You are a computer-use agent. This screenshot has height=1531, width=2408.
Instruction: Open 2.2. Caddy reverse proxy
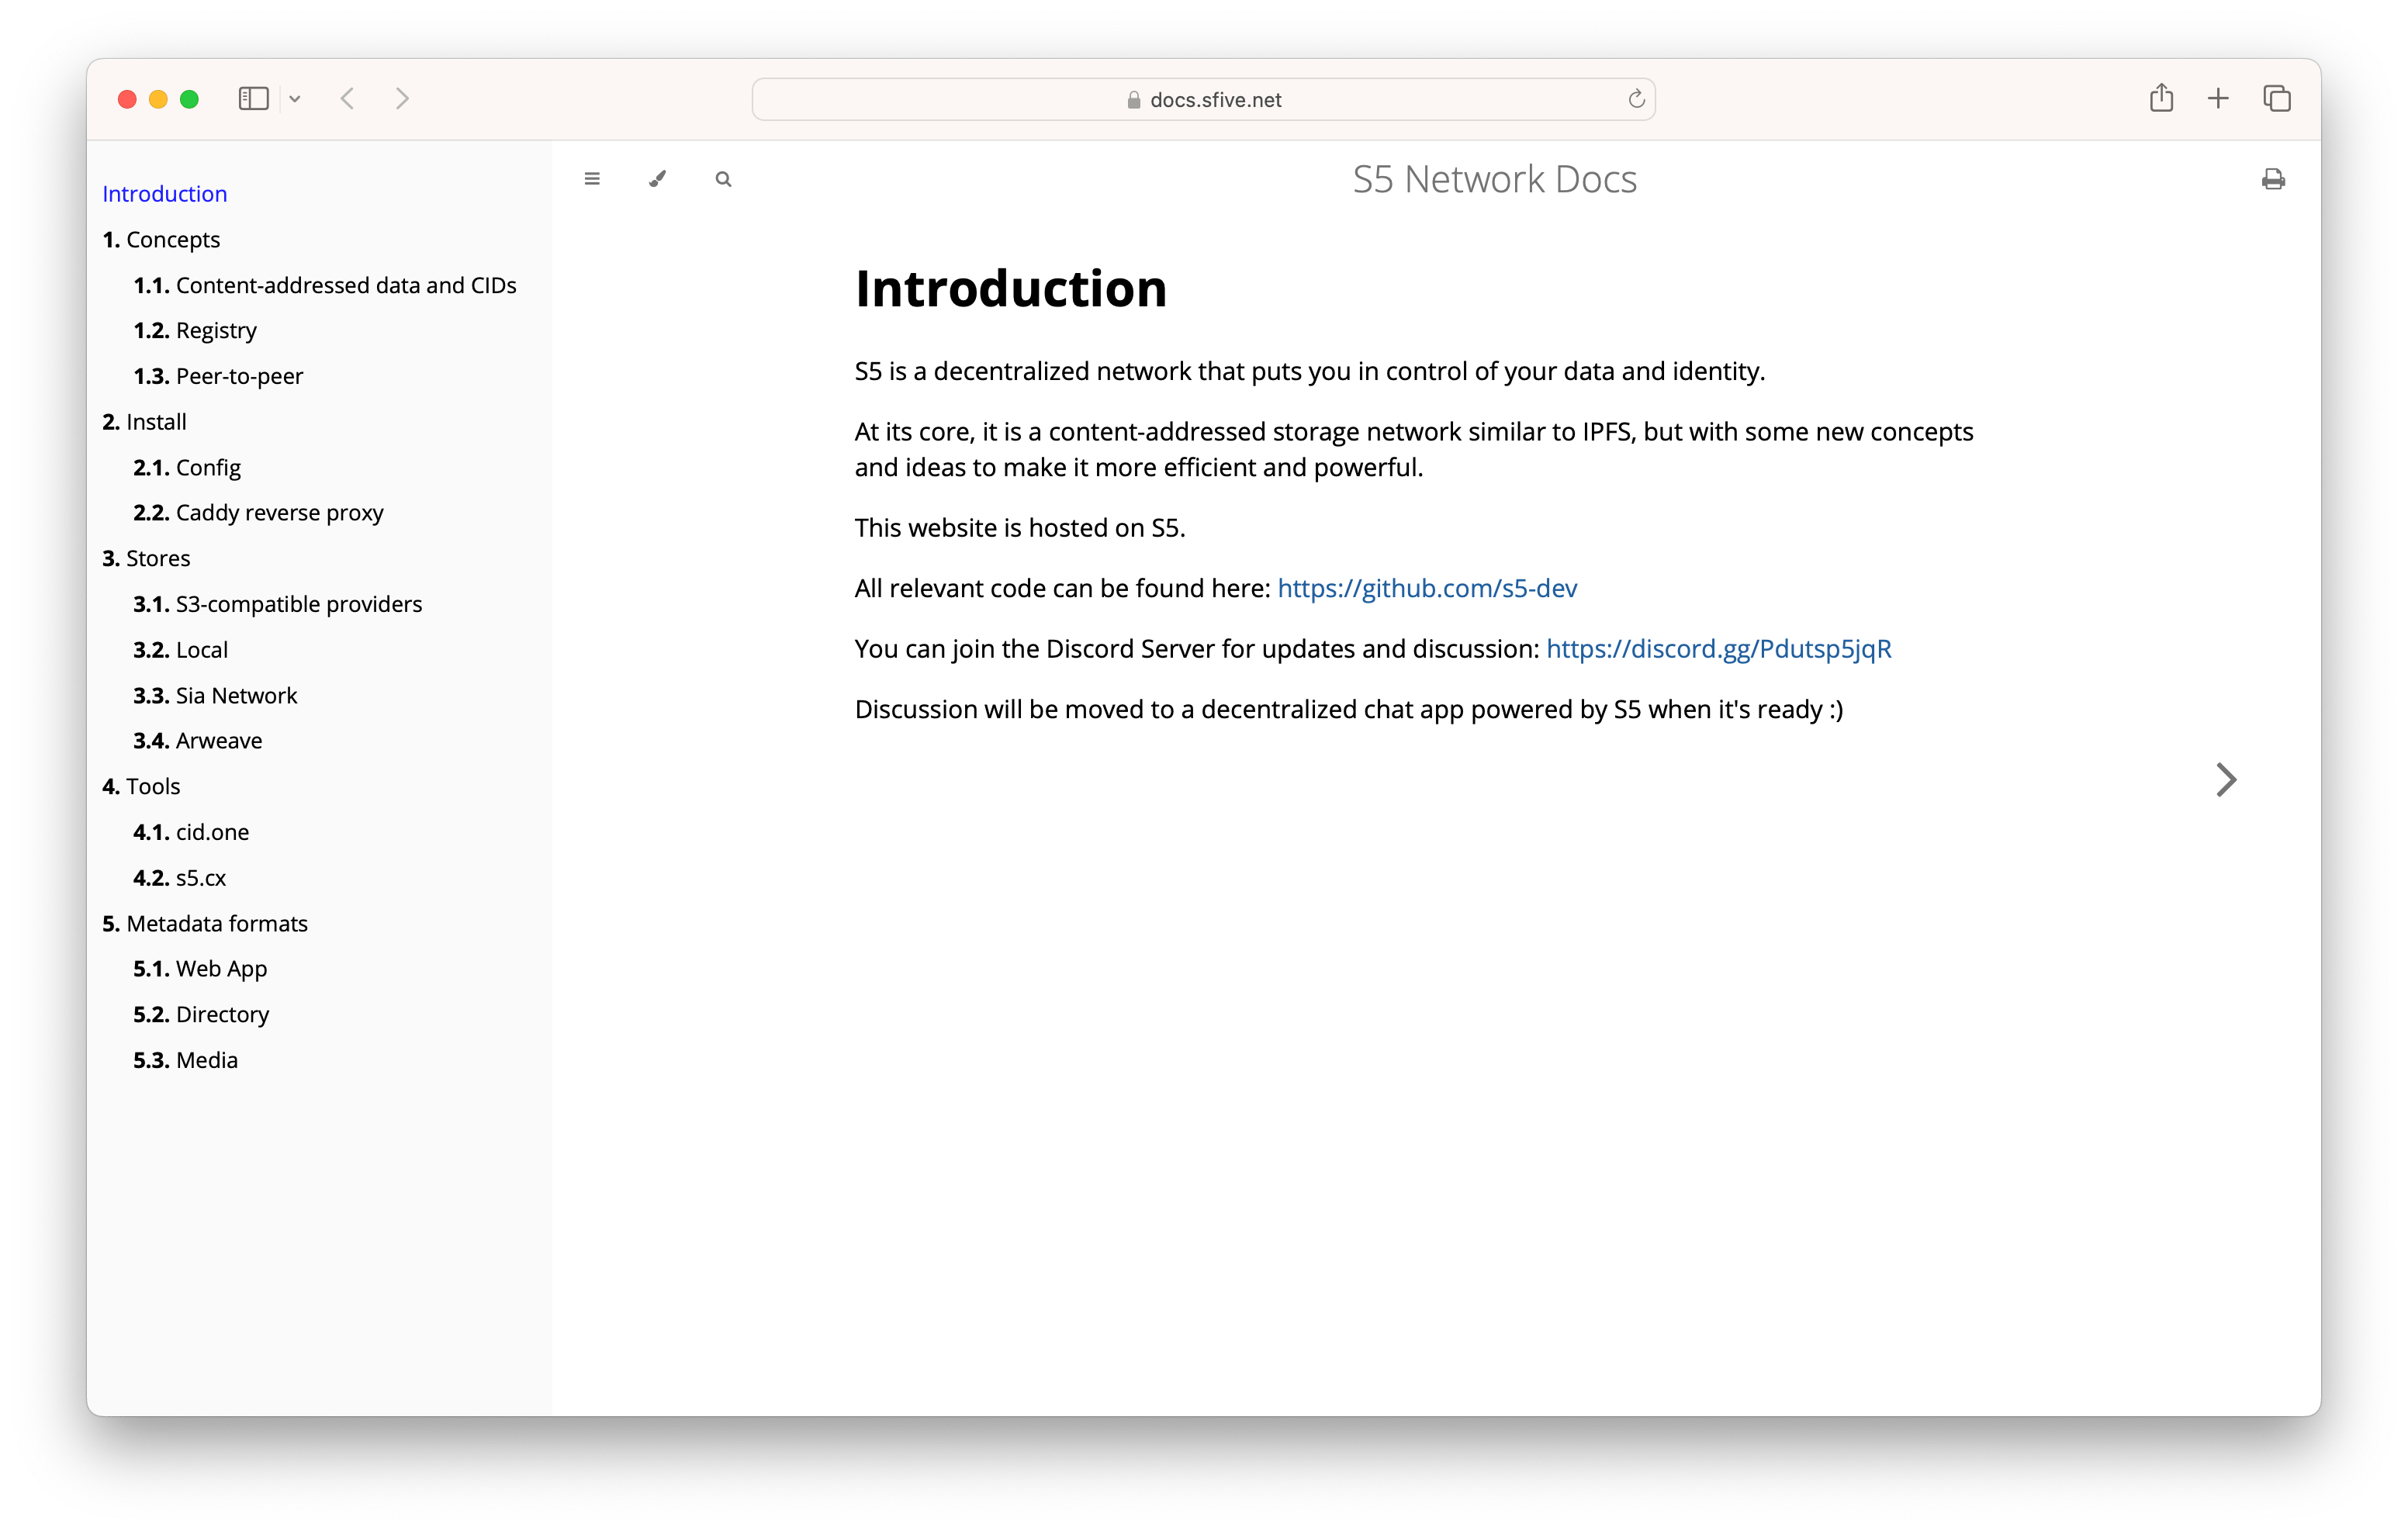[258, 513]
